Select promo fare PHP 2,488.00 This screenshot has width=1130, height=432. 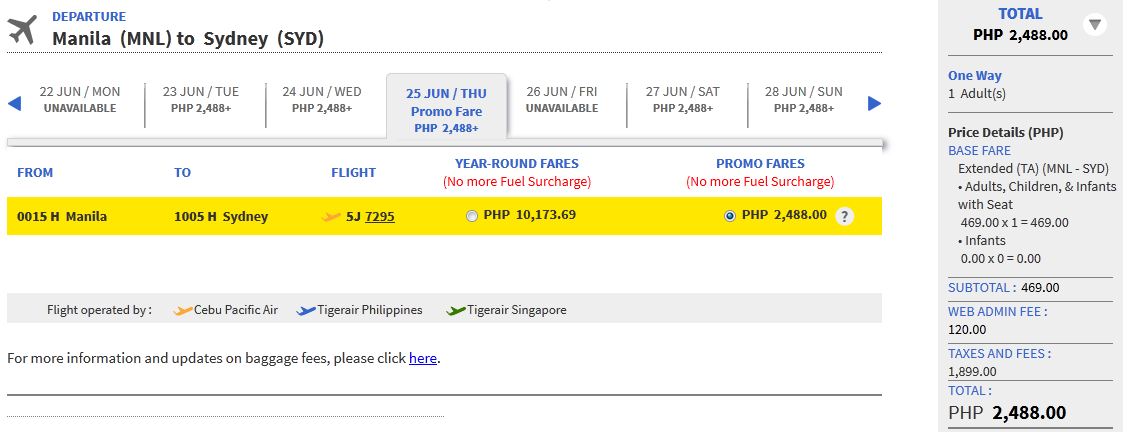729,215
